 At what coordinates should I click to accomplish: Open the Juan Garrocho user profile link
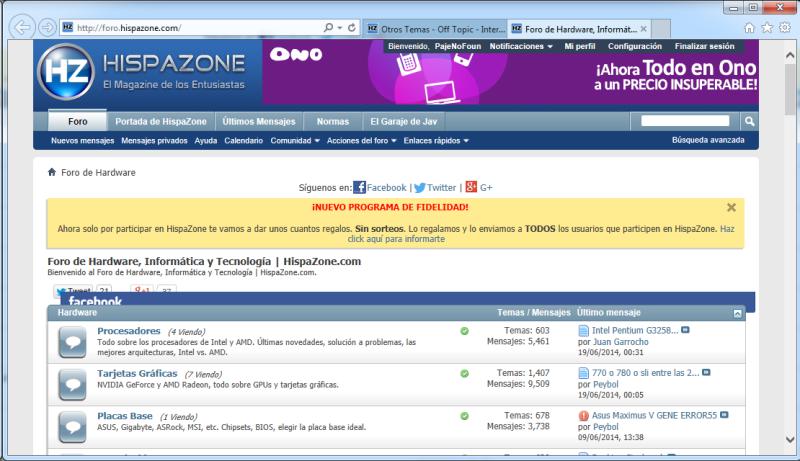(620, 342)
